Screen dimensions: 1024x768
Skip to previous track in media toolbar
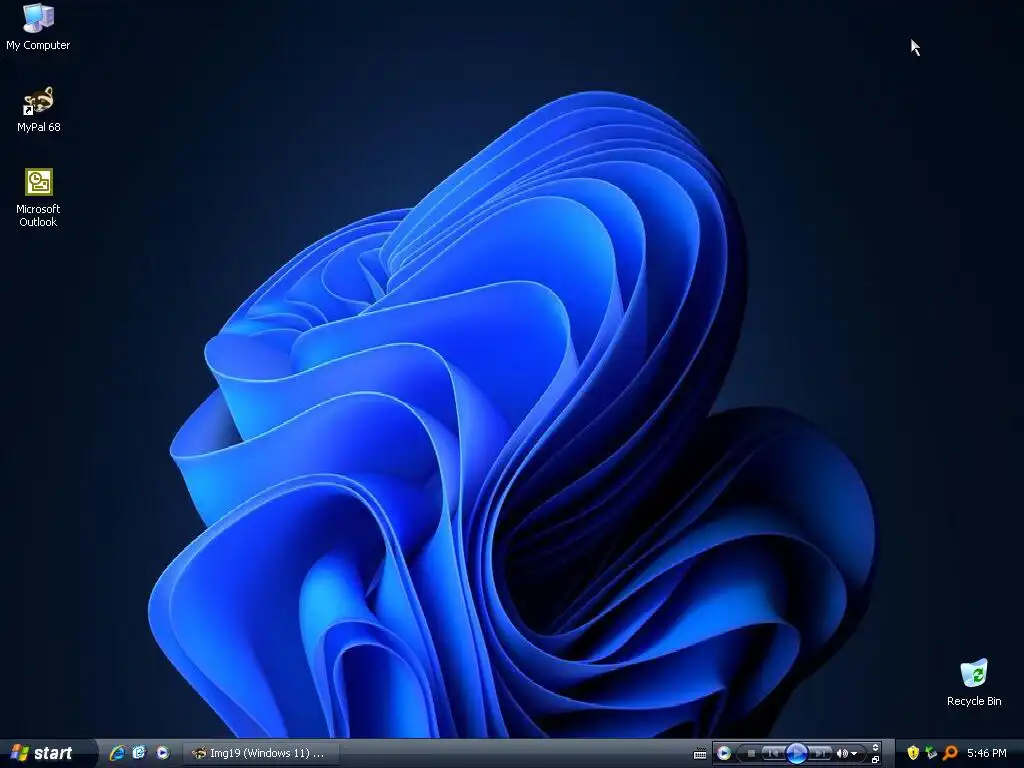(x=775, y=753)
